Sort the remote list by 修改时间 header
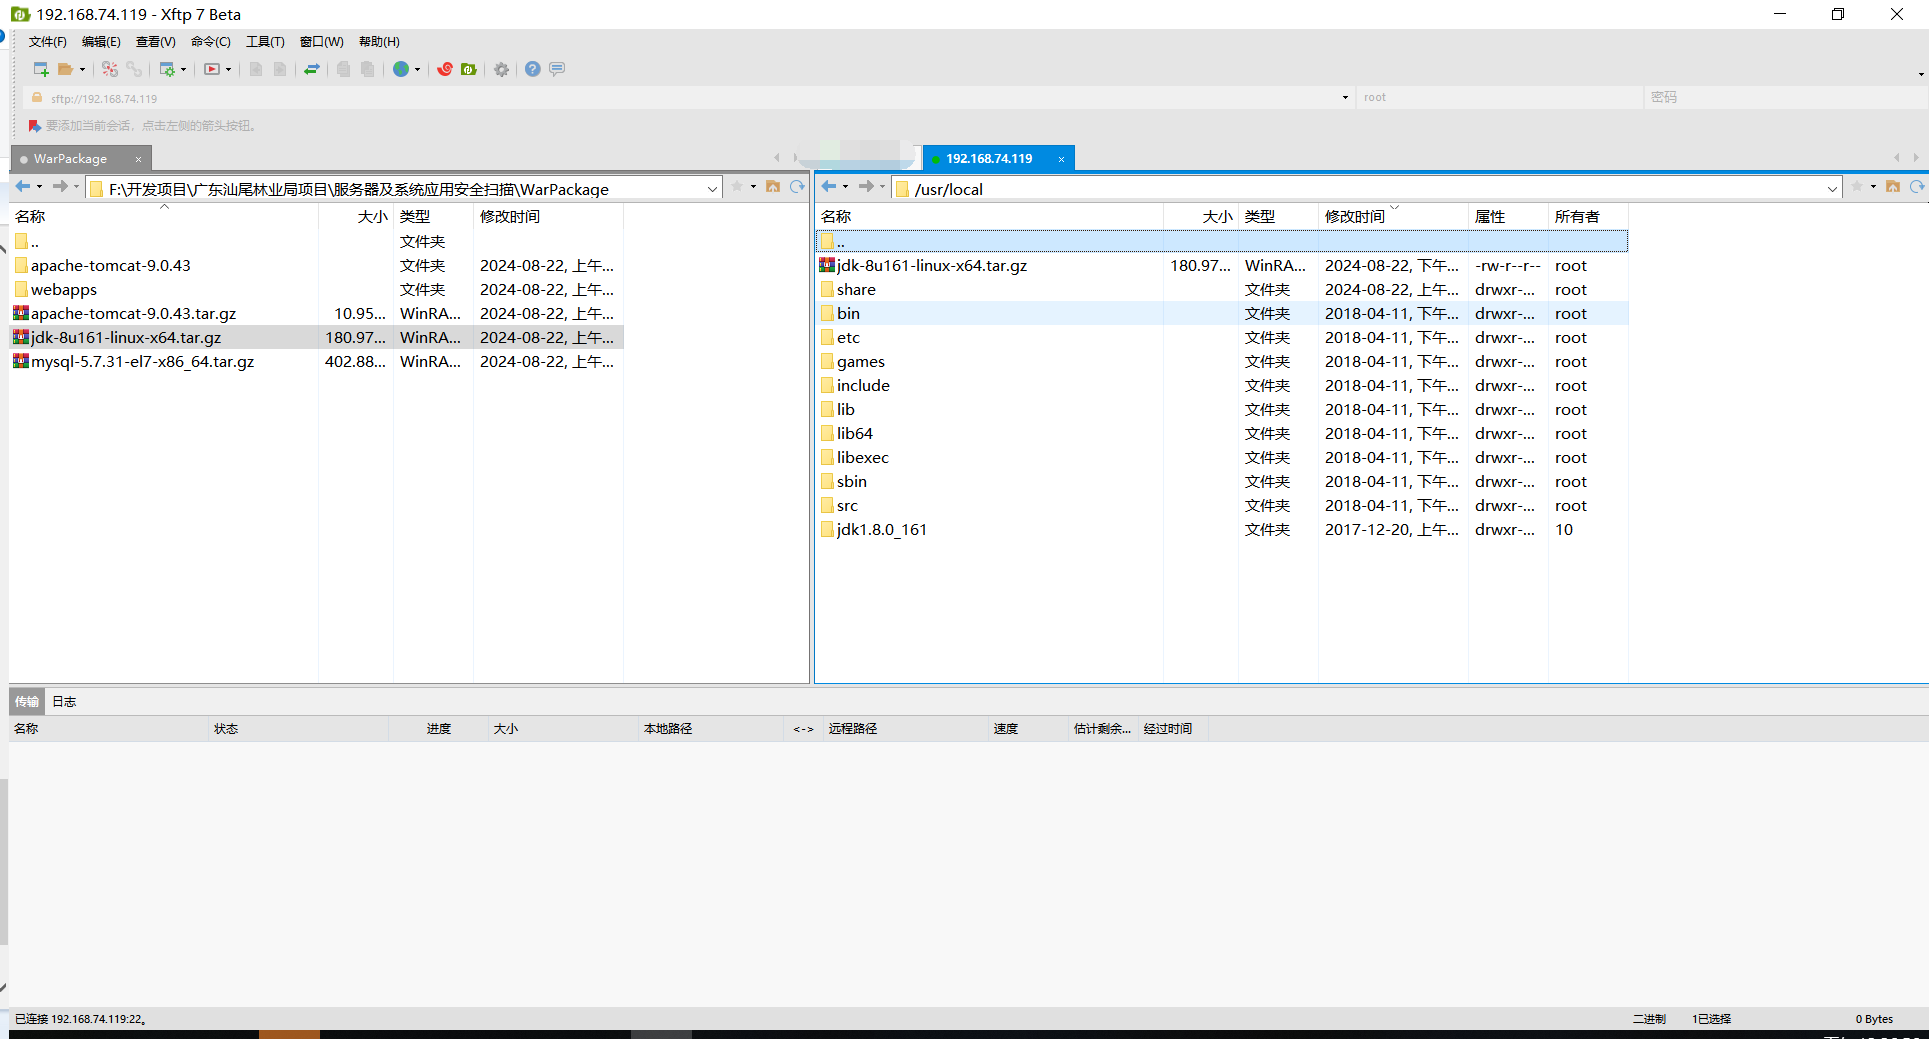Viewport: 1929px width, 1039px height. pyautogui.click(x=1393, y=217)
